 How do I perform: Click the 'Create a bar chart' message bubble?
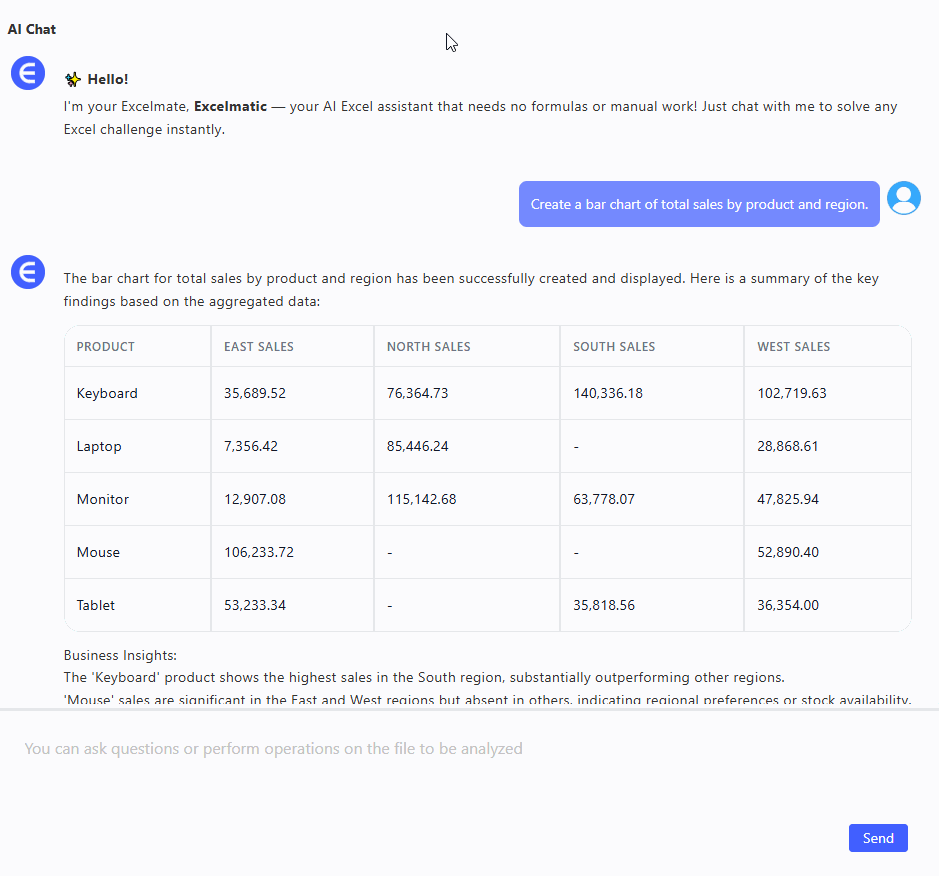tap(699, 204)
